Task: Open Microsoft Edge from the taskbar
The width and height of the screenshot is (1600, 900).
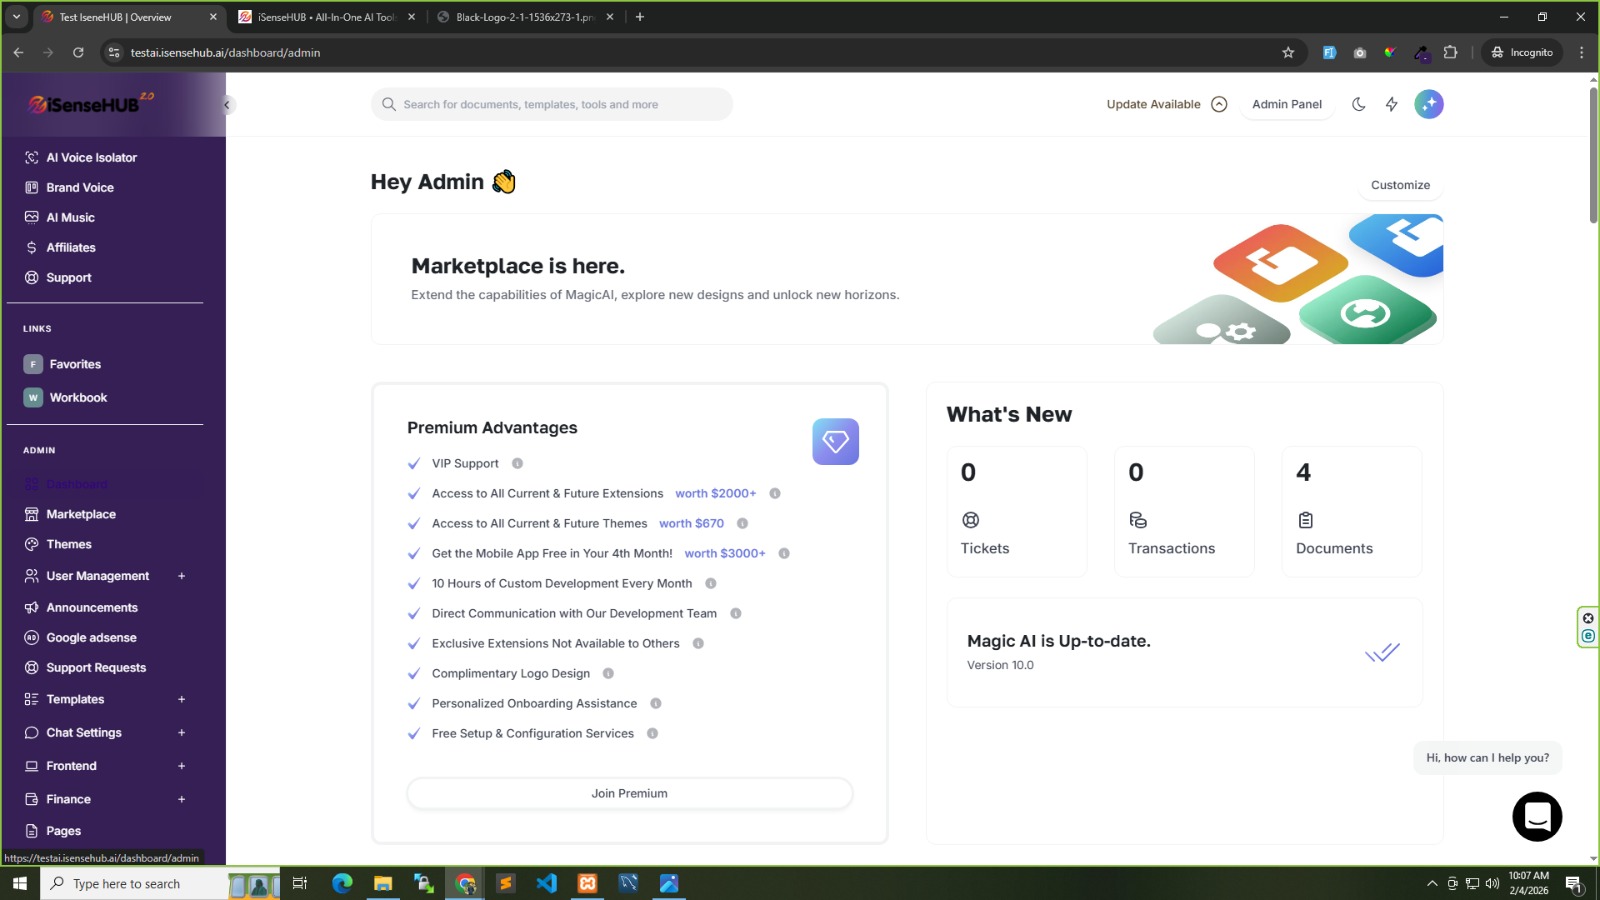Action: pyautogui.click(x=342, y=883)
